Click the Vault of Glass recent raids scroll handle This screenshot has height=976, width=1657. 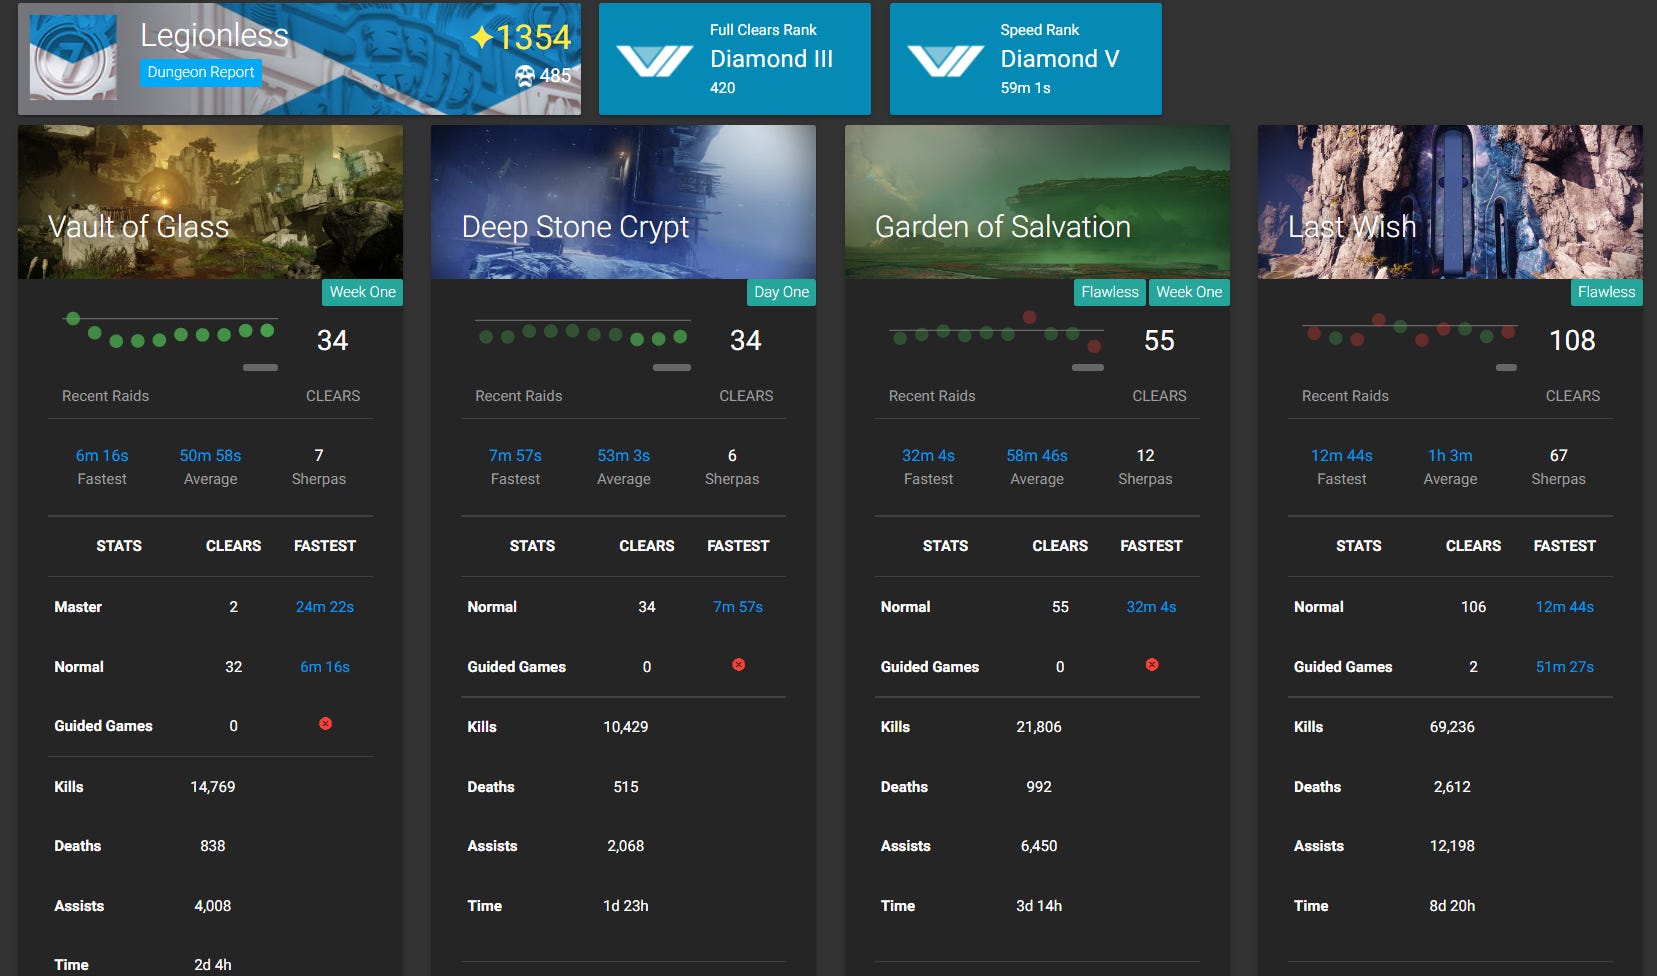pyautogui.click(x=260, y=367)
